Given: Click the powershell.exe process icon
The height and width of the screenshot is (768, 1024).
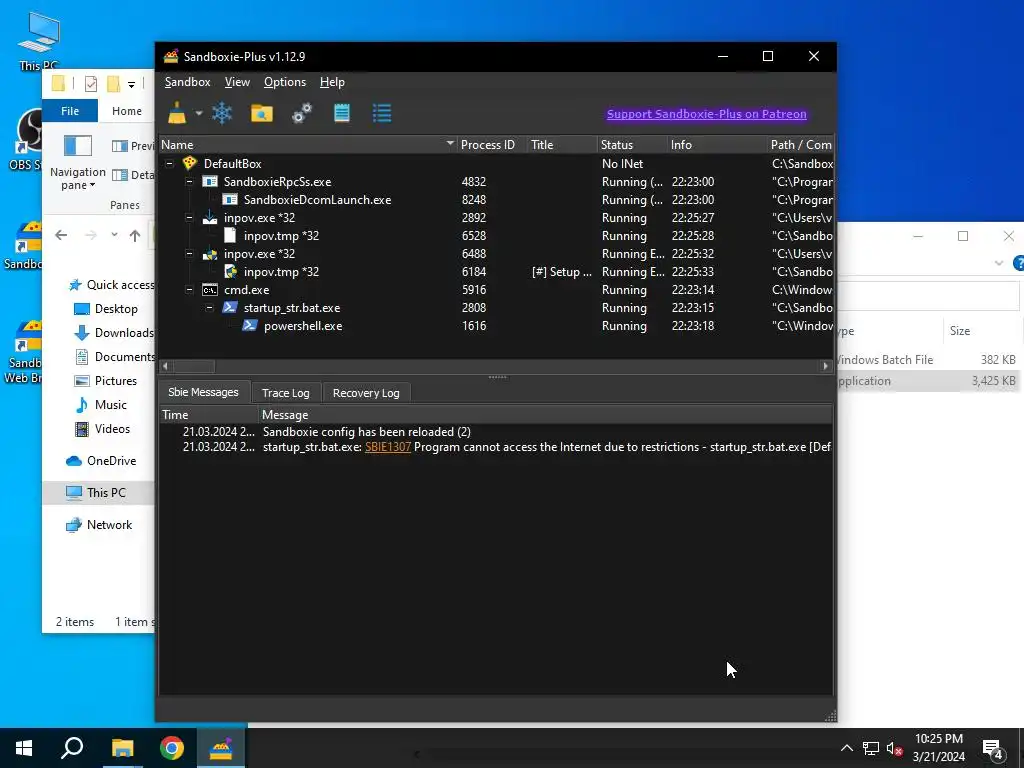Looking at the screenshot, I should coord(249,325).
